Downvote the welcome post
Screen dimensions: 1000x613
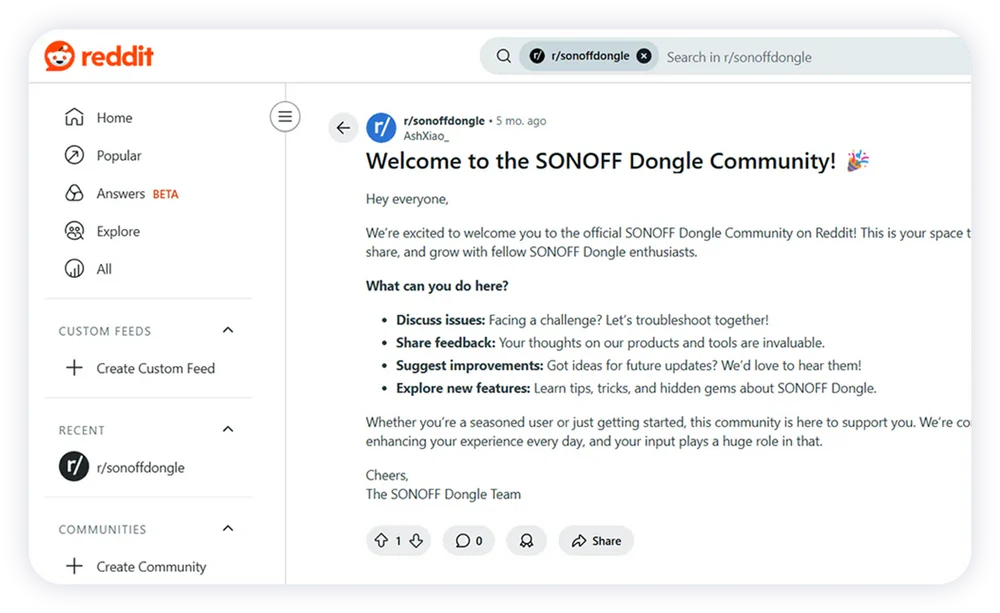[x=416, y=541]
